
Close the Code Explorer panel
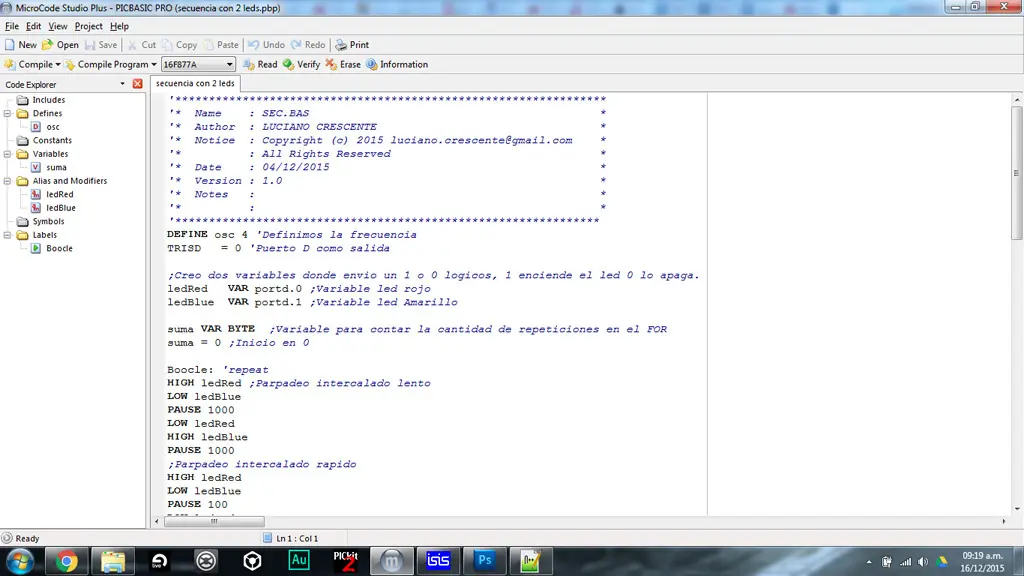tap(137, 84)
